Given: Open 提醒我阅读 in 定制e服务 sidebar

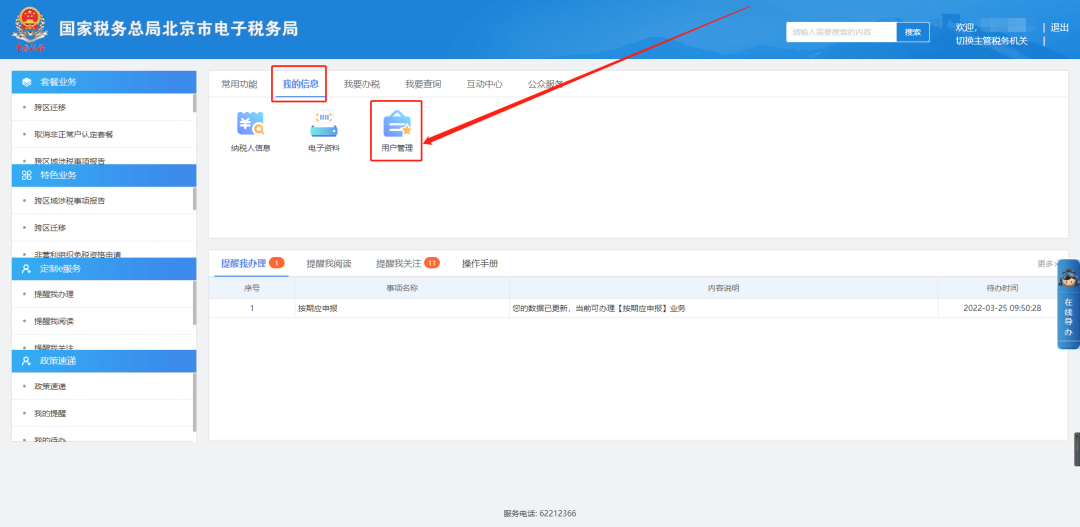Looking at the screenshot, I should tap(54, 321).
